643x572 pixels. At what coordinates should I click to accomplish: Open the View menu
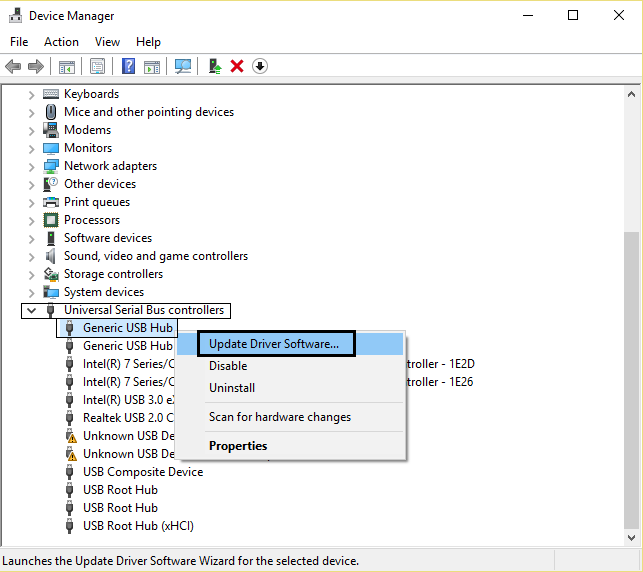107,42
